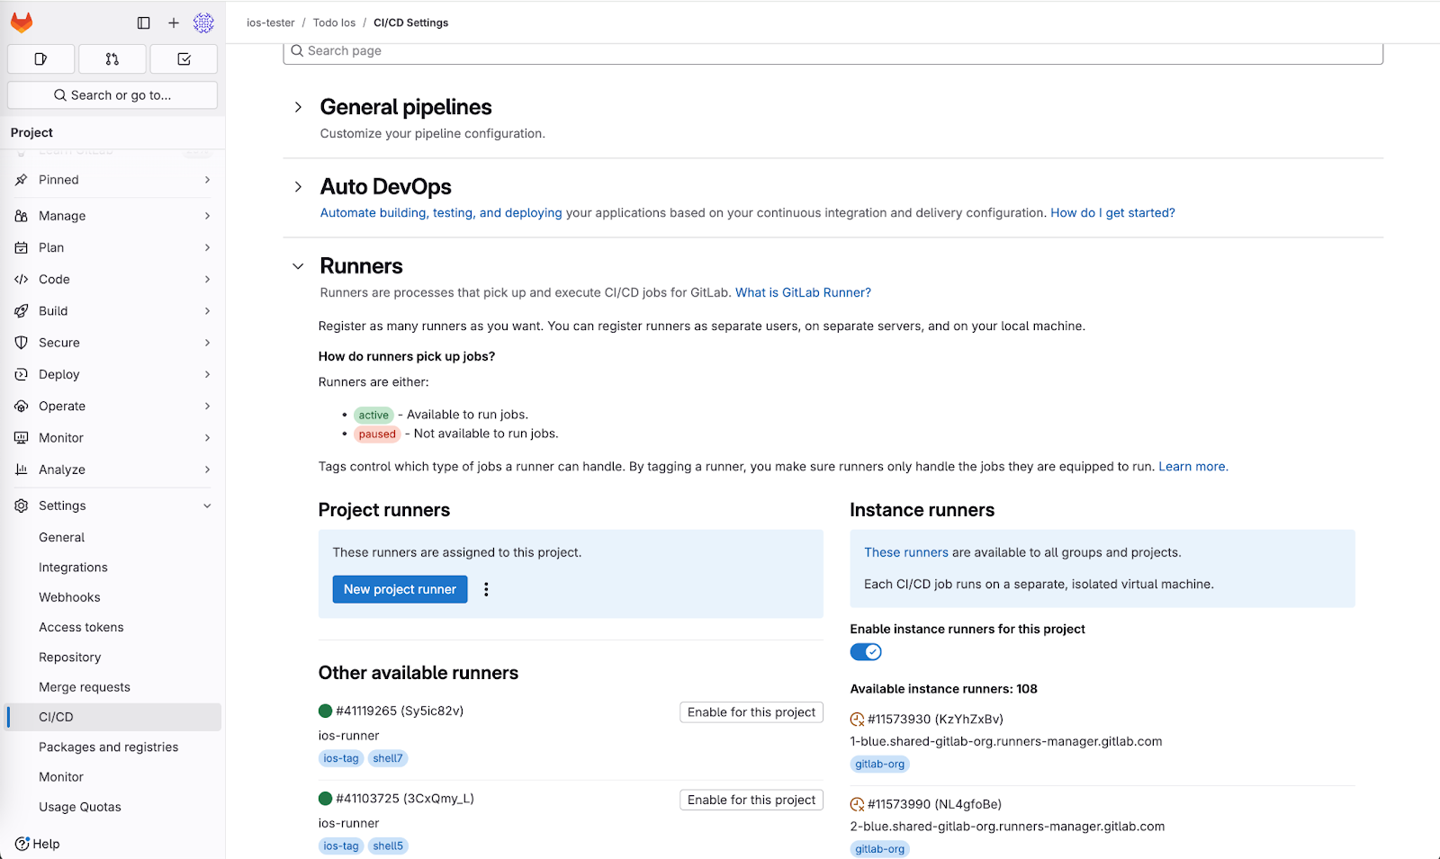Open General under Settings

point(114,537)
